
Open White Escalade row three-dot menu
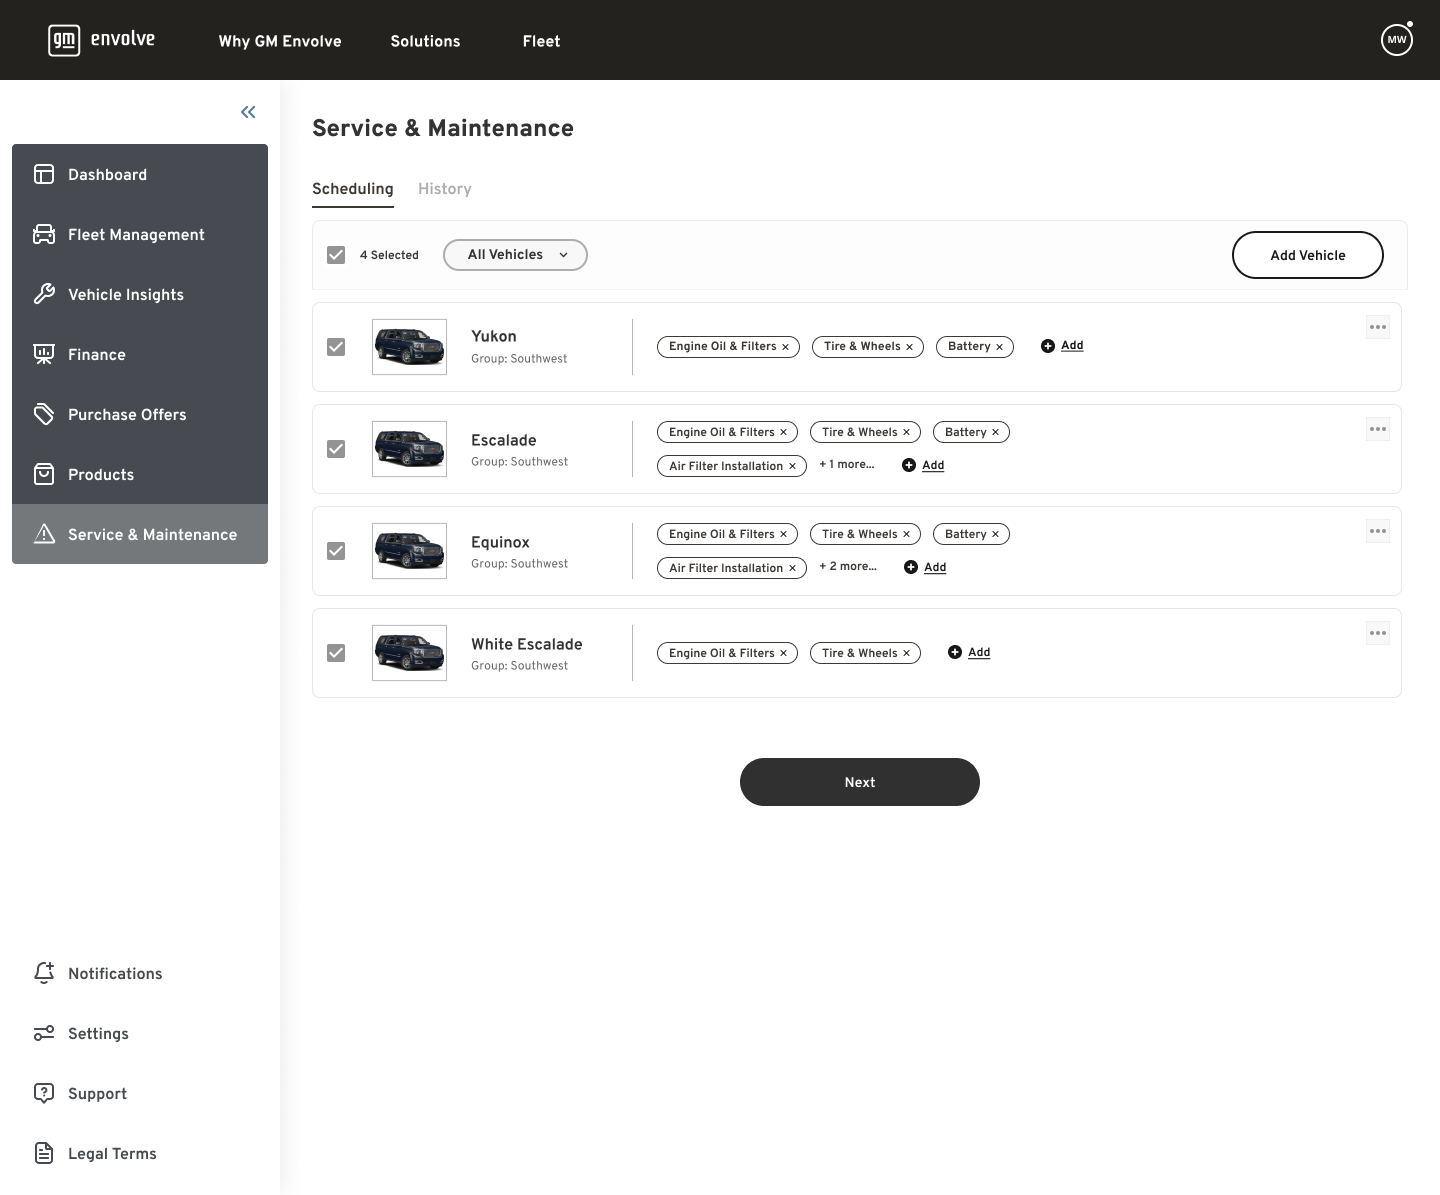1378,633
